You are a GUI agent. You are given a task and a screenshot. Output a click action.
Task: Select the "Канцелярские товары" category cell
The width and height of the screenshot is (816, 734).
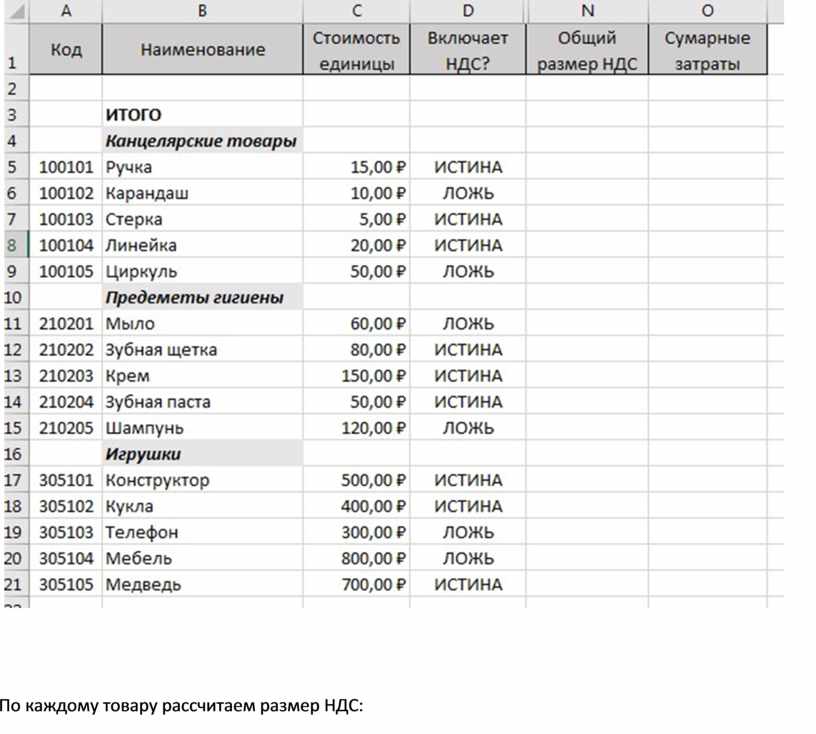(202, 141)
